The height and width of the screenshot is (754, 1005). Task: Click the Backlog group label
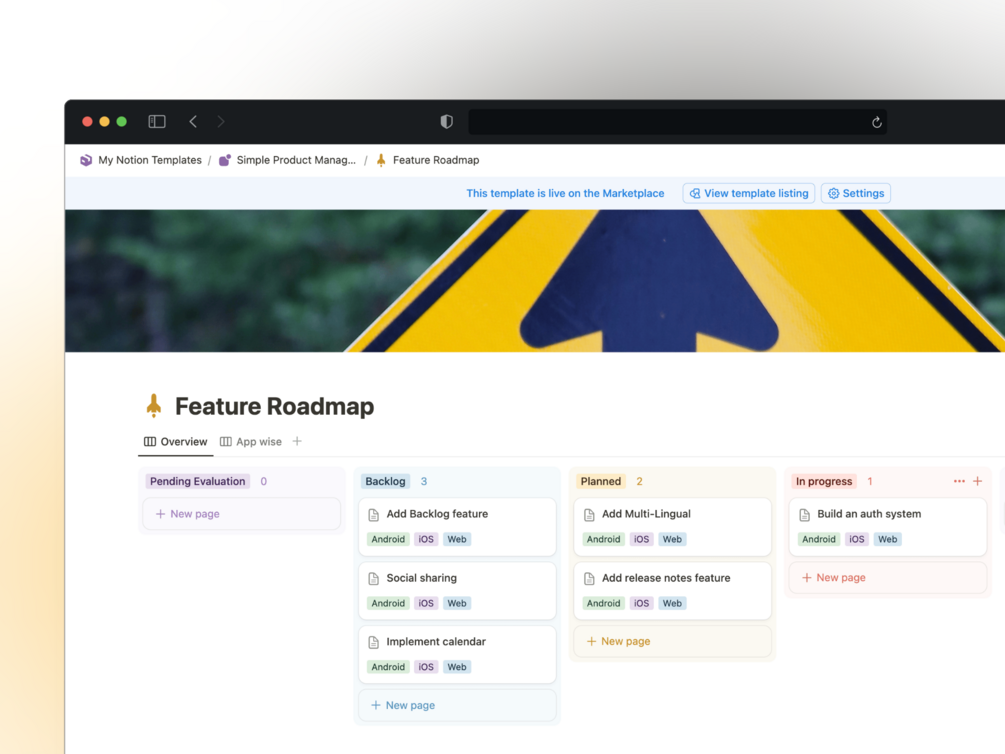[385, 482]
